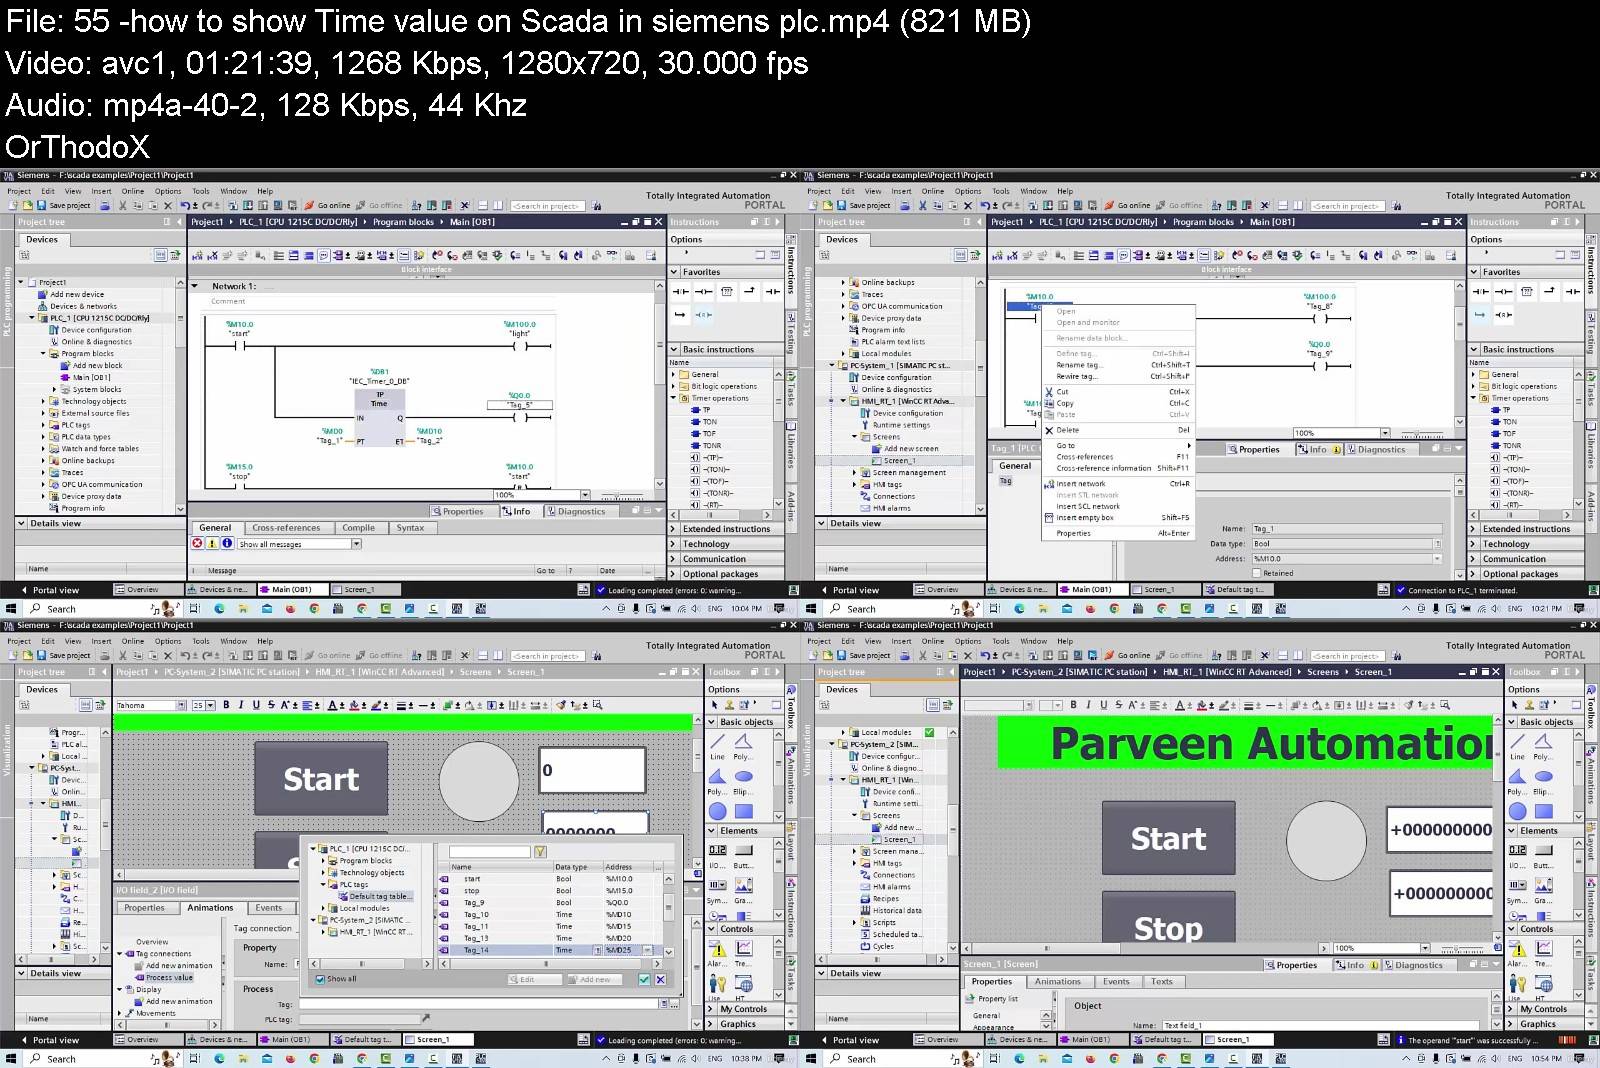
Task: Click the filter funnel icon in tag picker
Action: tap(540, 852)
